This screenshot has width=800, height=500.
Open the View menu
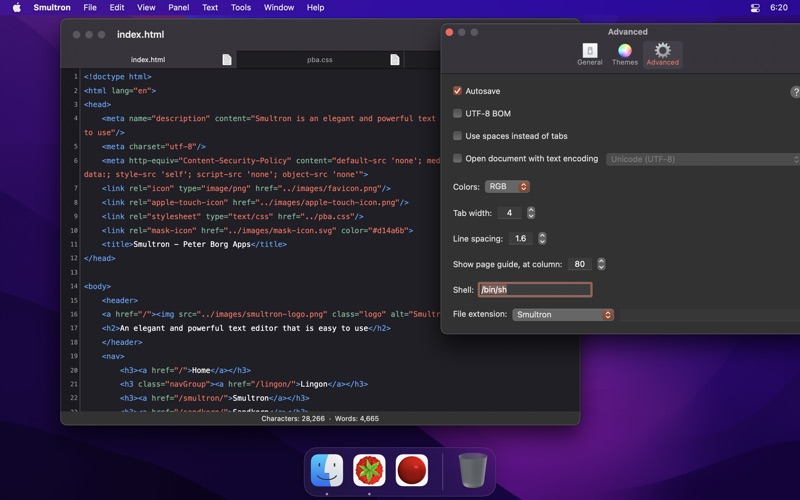pyautogui.click(x=146, y=8)
